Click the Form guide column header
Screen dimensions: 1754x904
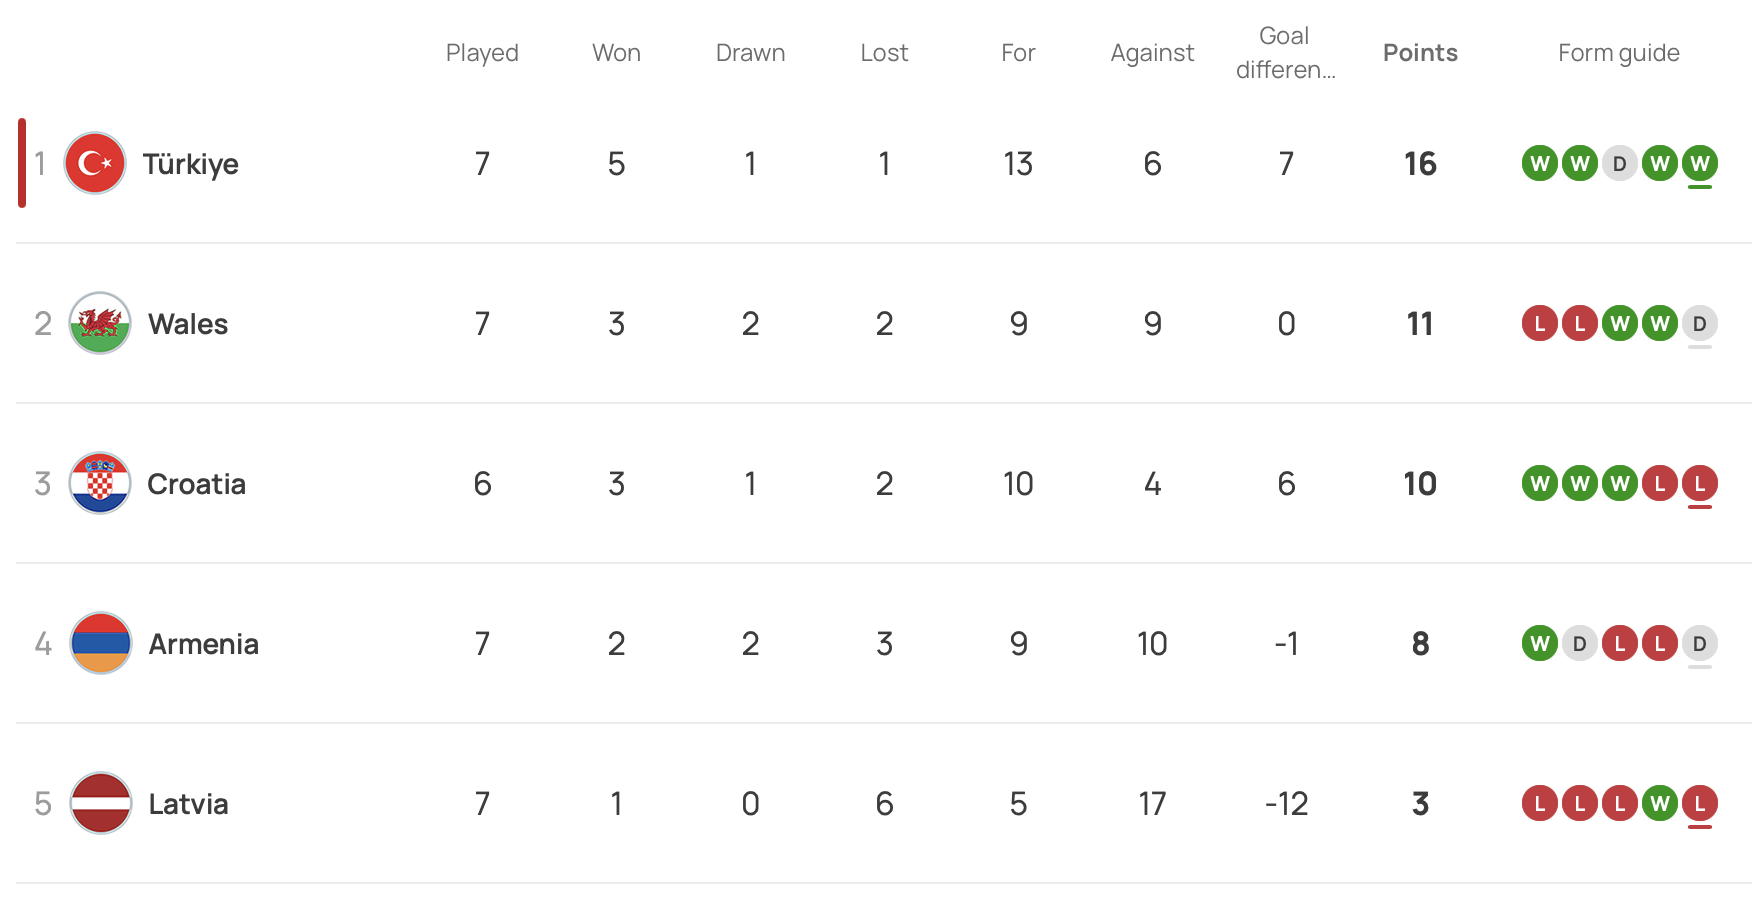point(1618,53)
